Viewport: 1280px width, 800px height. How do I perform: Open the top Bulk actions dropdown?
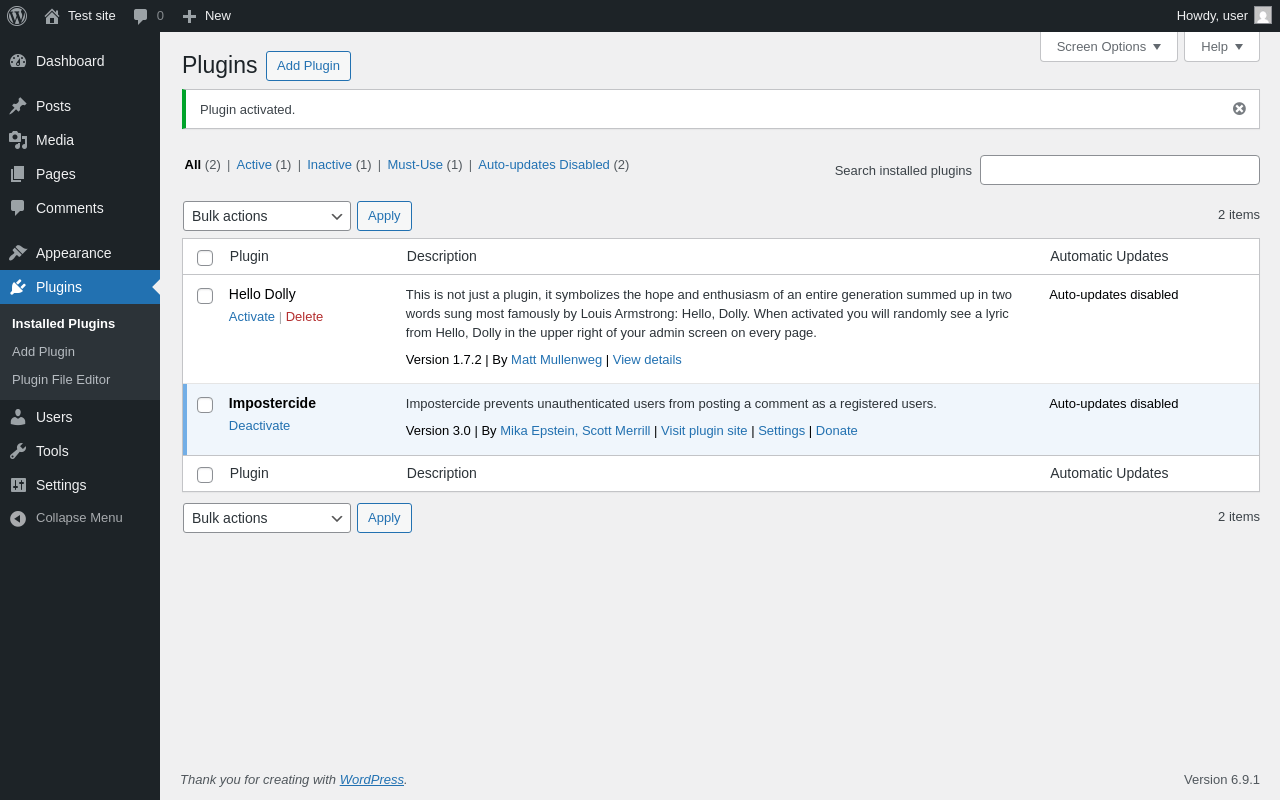(266, 216)
